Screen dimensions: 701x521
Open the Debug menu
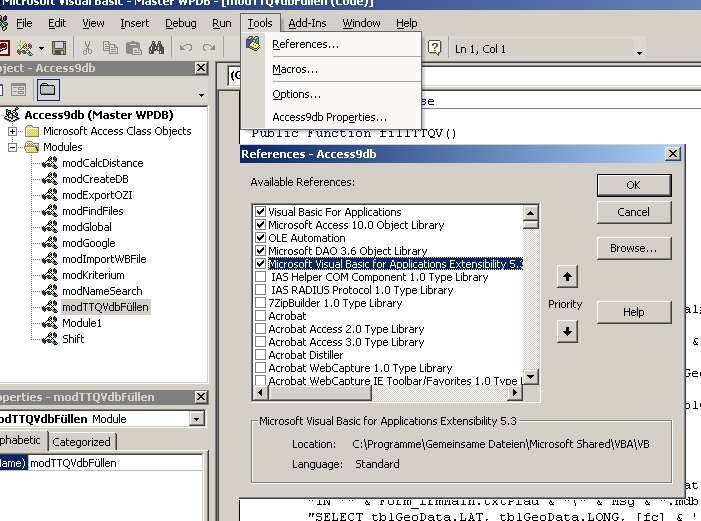coord(181,23)
